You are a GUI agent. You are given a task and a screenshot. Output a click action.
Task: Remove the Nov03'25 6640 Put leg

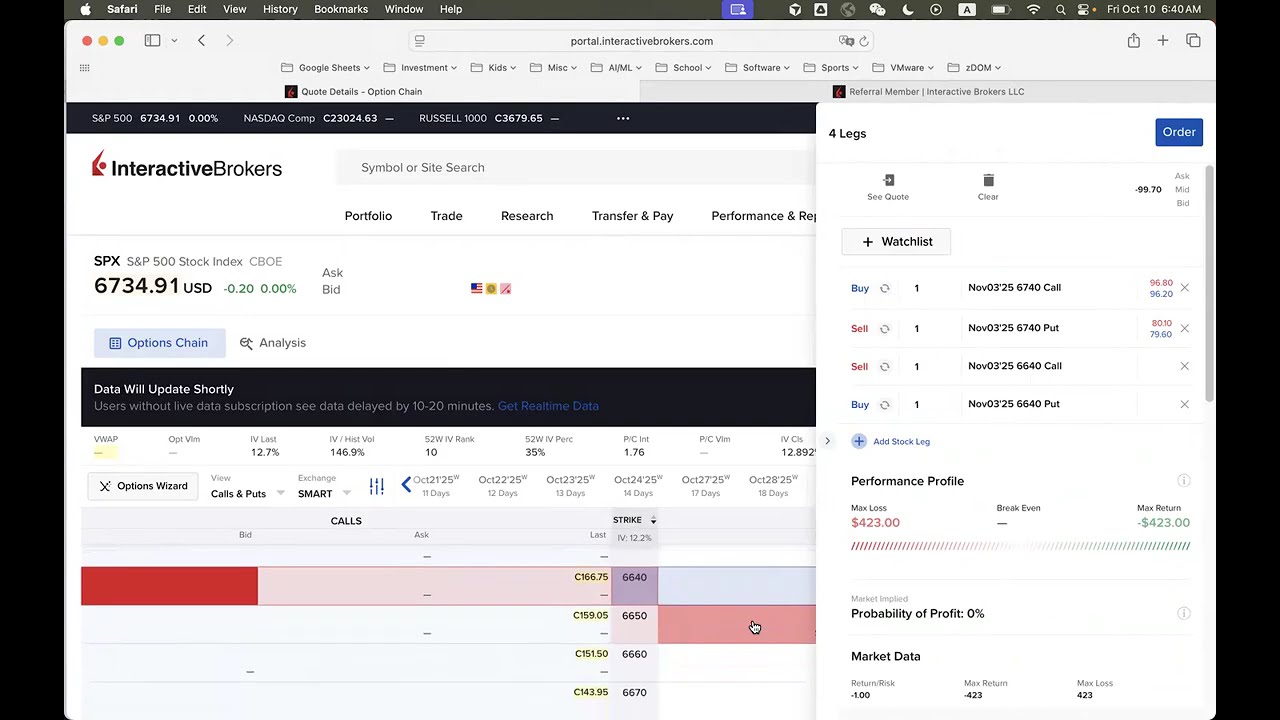tap(1184, 404)
